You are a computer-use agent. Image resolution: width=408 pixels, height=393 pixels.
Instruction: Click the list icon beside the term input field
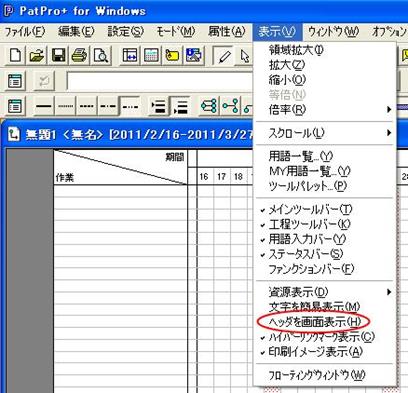pos(15,81)
